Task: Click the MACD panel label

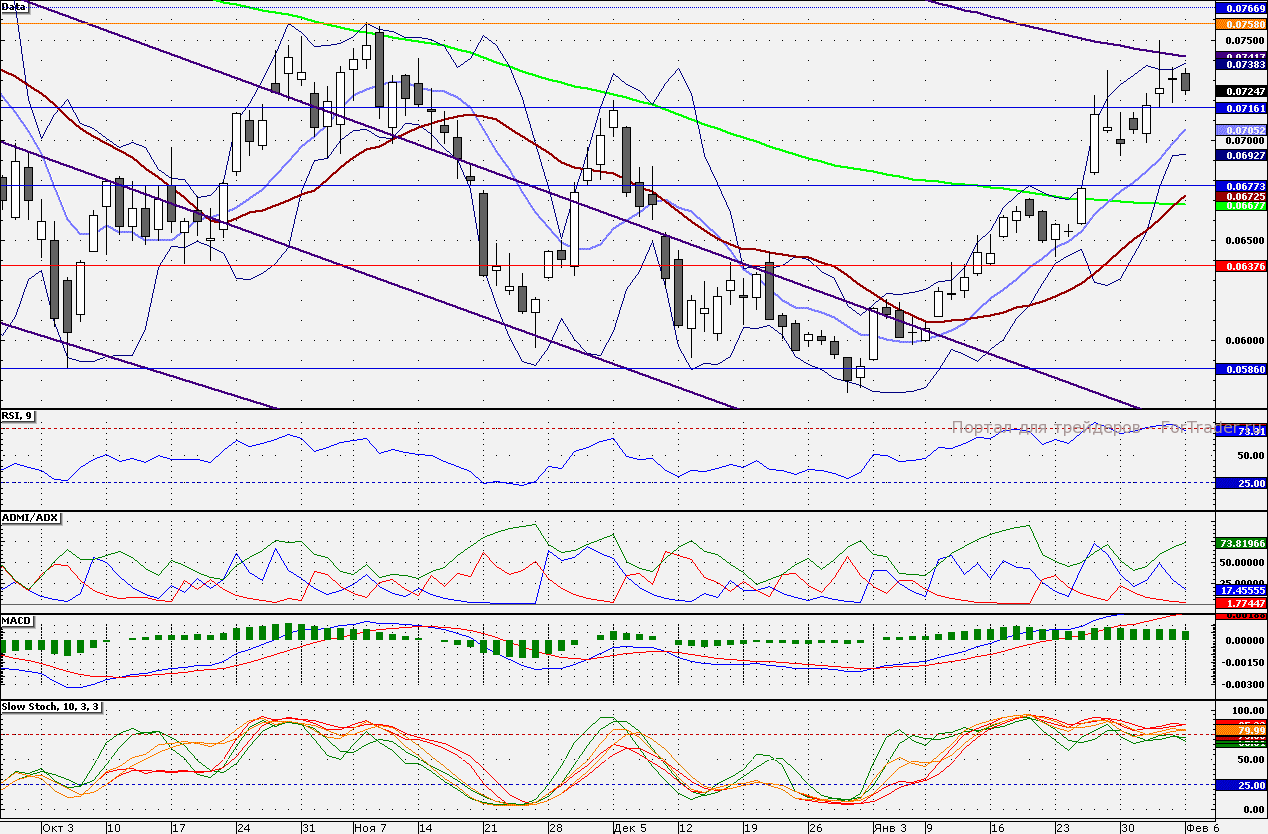Action: pos(18,621)
